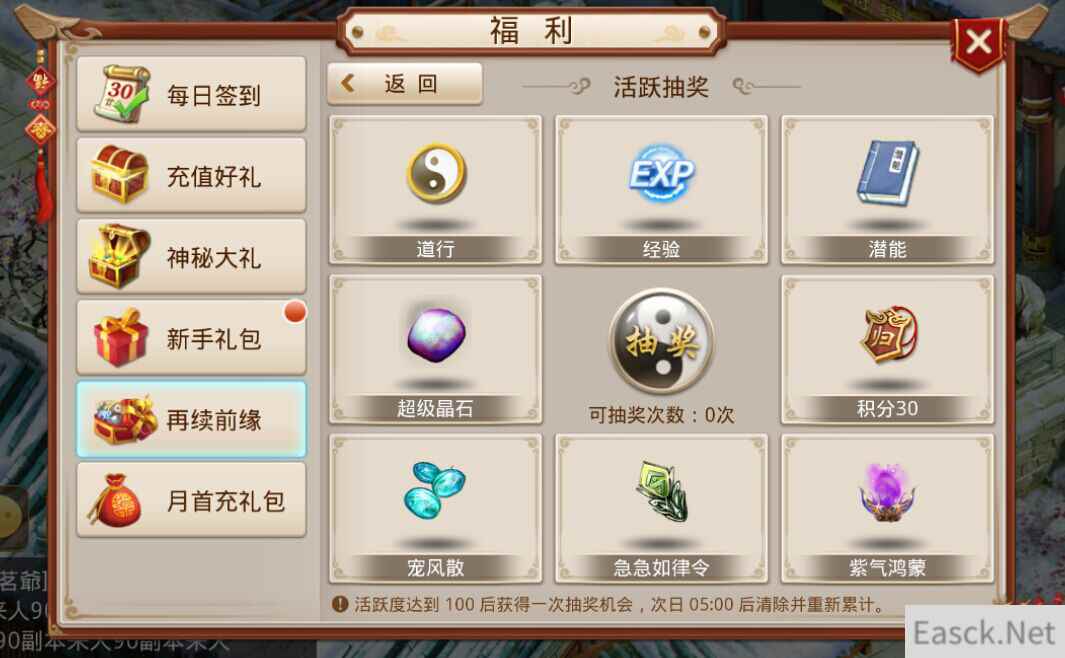Screen dimensions: 1065x658
Task: Tap the red notification dot on 新手礼包
Action: 295,312
